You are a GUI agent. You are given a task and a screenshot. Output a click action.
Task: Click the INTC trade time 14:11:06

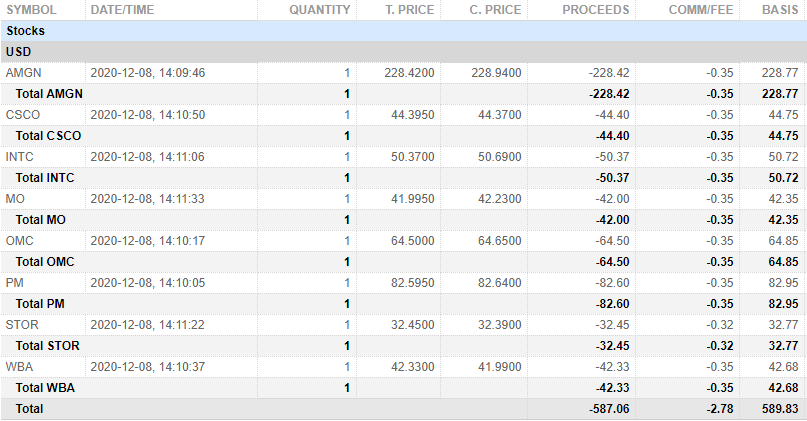(182, 157)
